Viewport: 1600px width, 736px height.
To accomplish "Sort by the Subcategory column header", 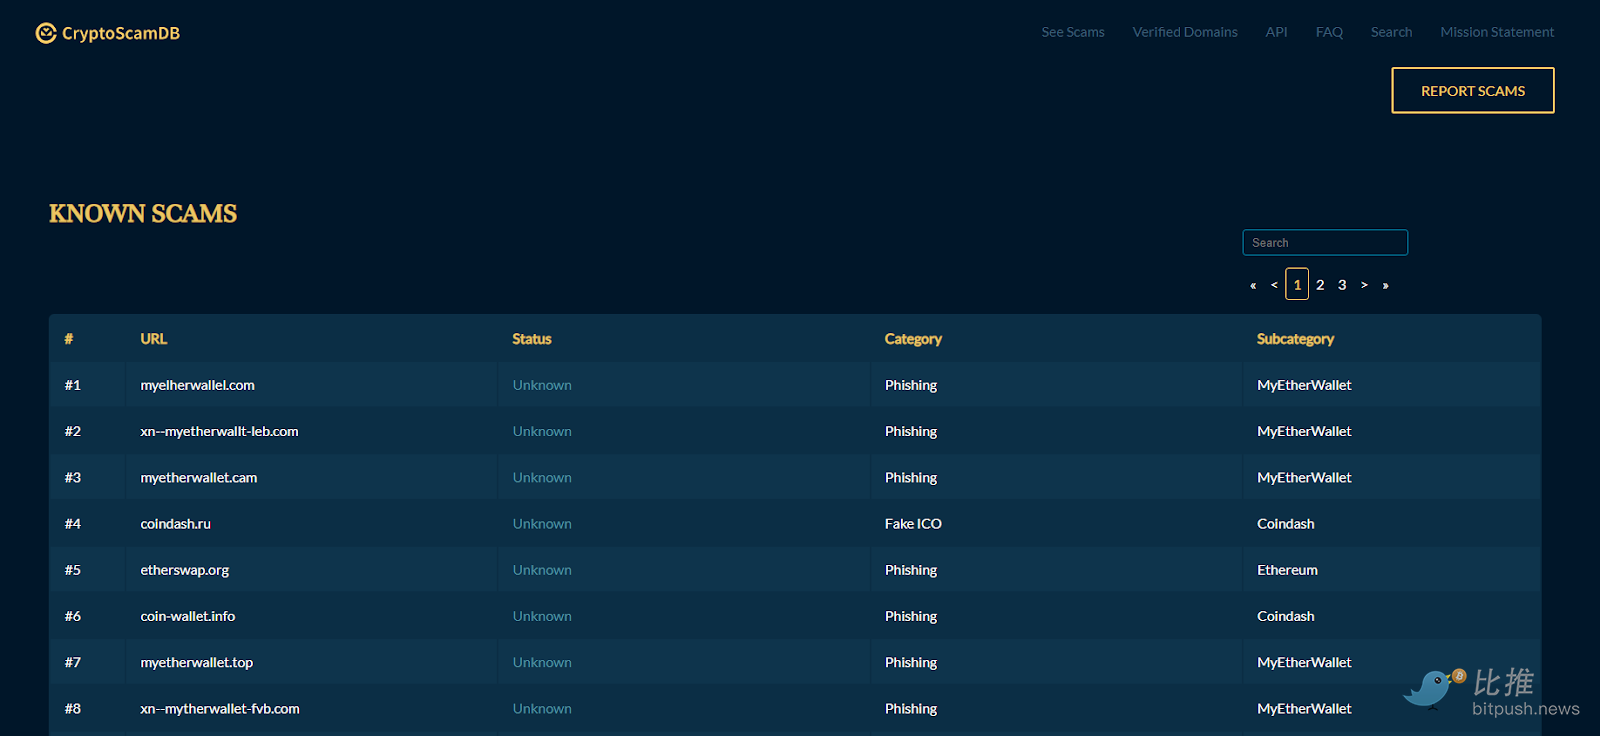I will coord(1295,339).
